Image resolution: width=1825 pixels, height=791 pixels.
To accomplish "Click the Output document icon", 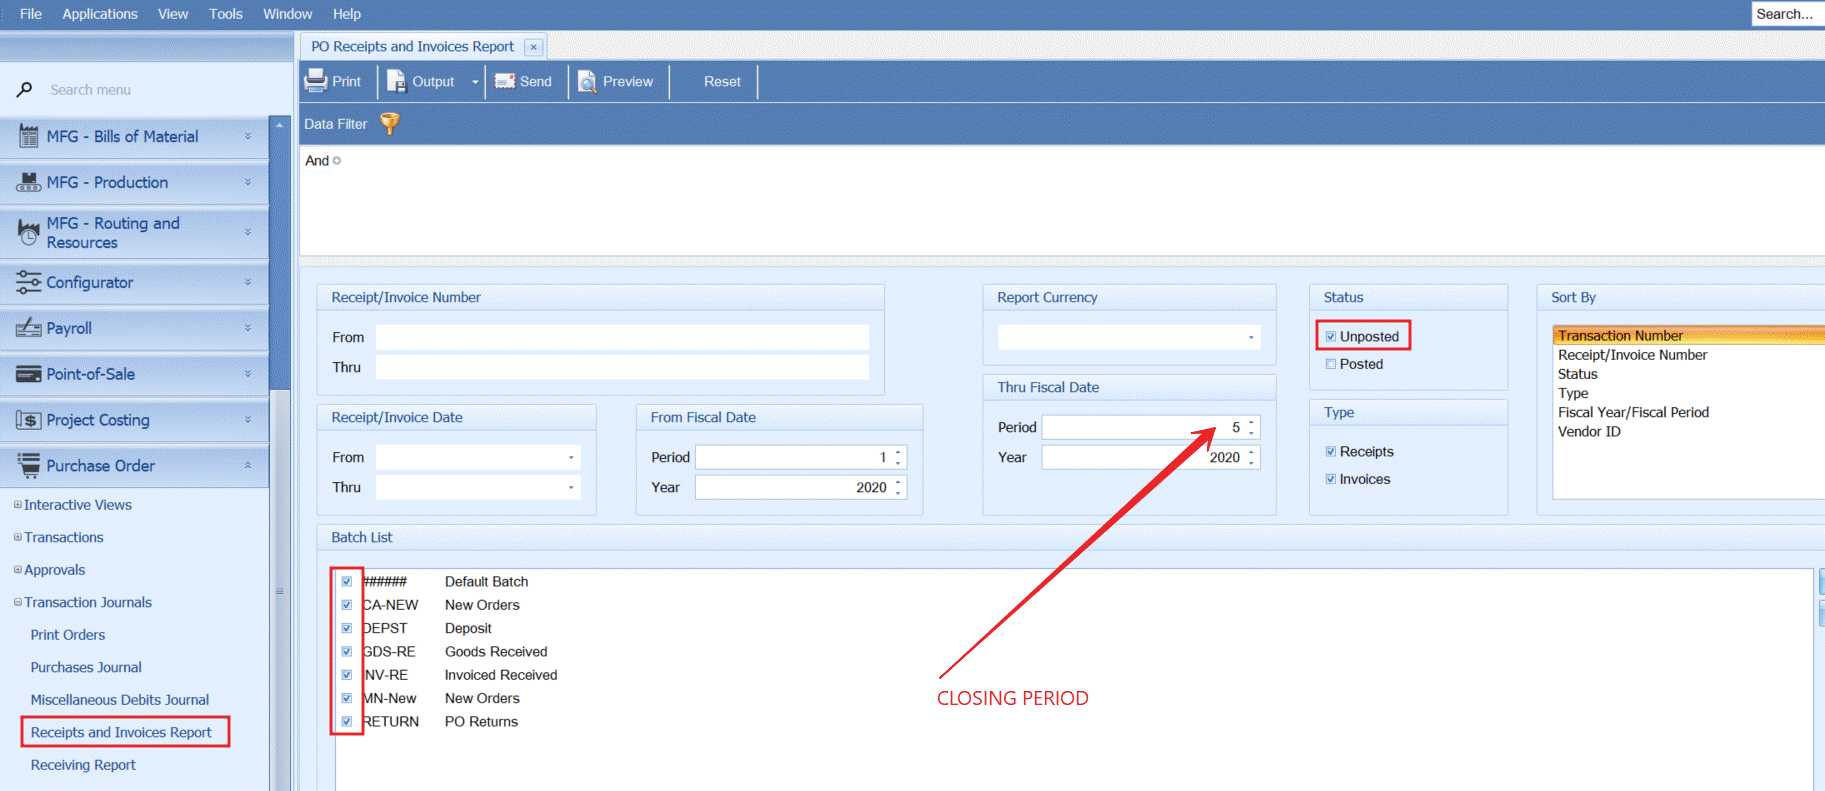I will [x=396, y=81].
